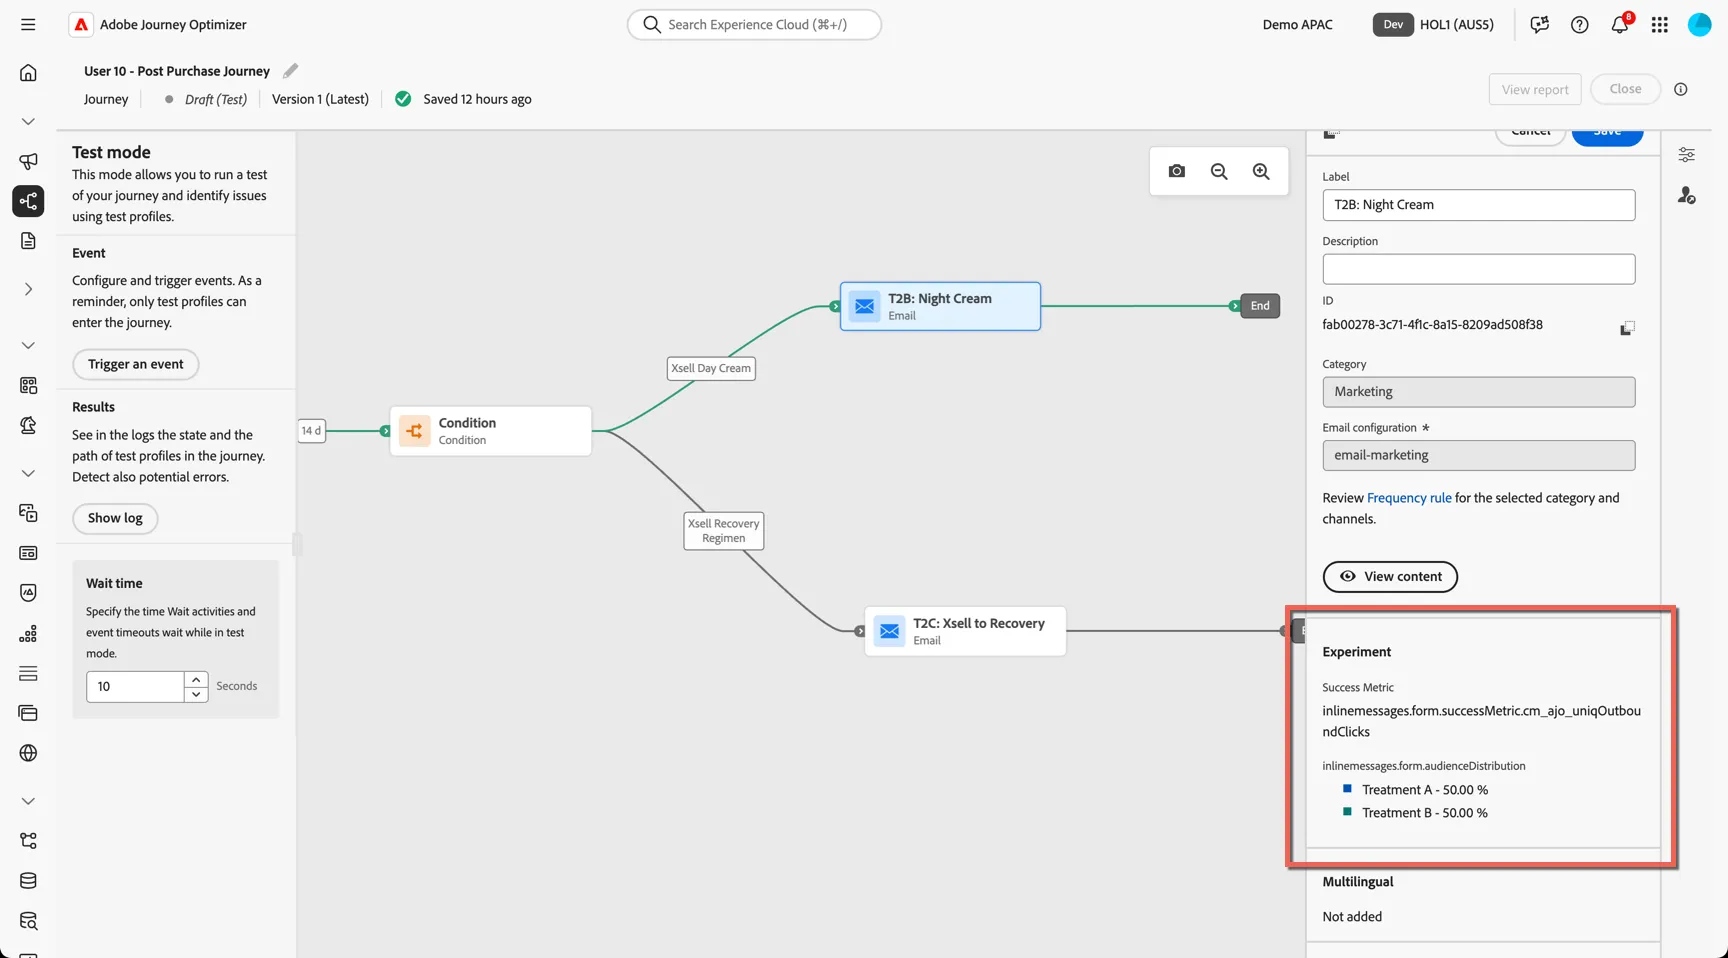Image resolution: width=1728 pixels, height=958 pixels.
Task: Zoom out of the journey canvas
Action: coord(1219,171)
